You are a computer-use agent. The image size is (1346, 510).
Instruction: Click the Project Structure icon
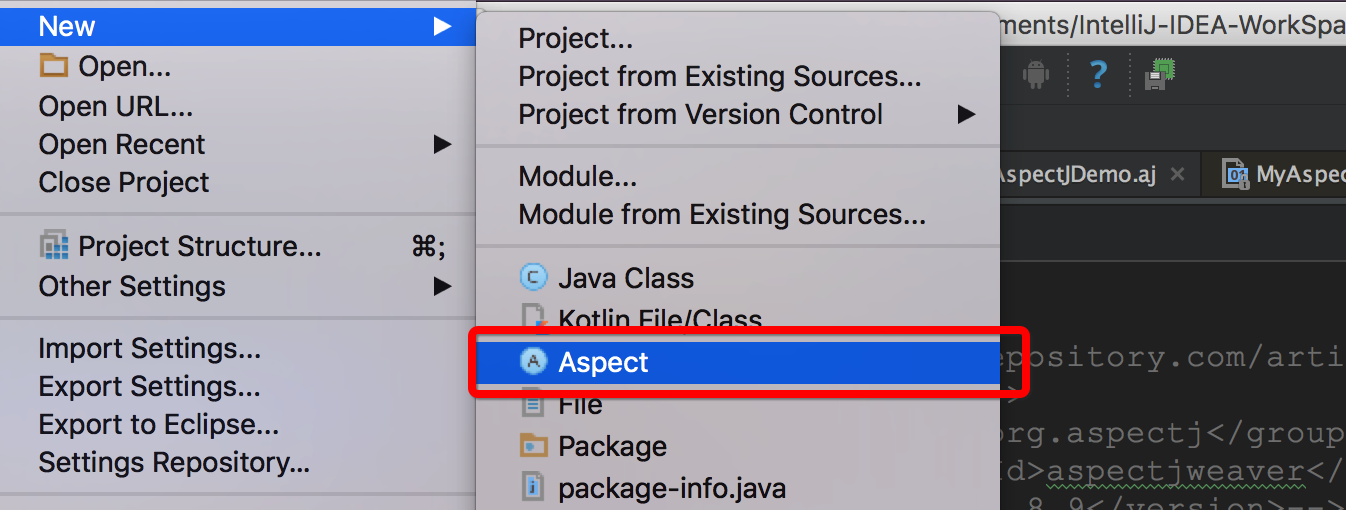(x=53, y=246)
